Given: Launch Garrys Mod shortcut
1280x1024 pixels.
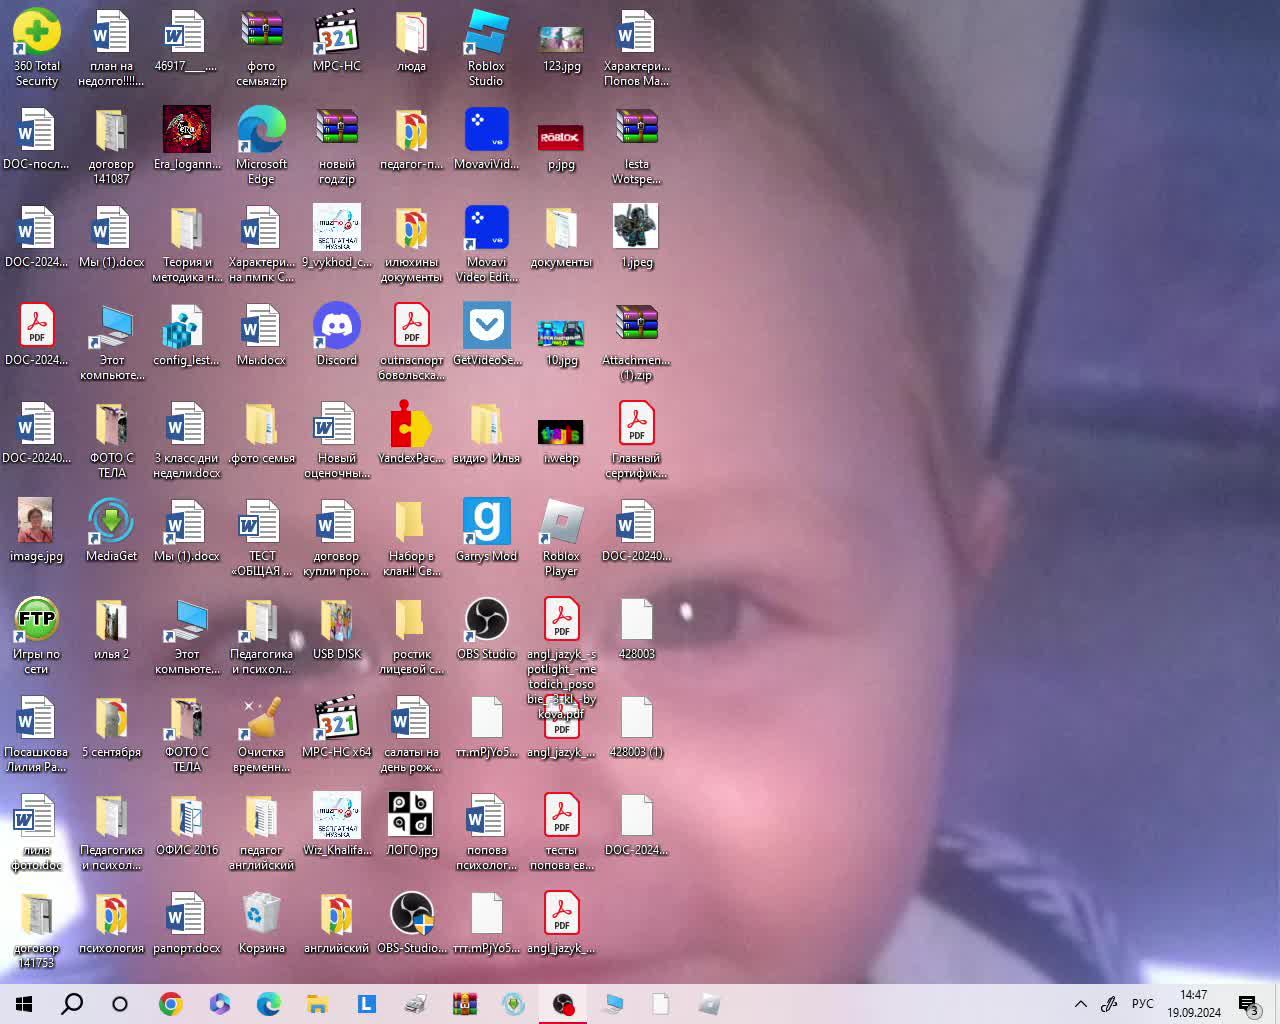Looking at the screenshot, I should [x=486, y=530].
